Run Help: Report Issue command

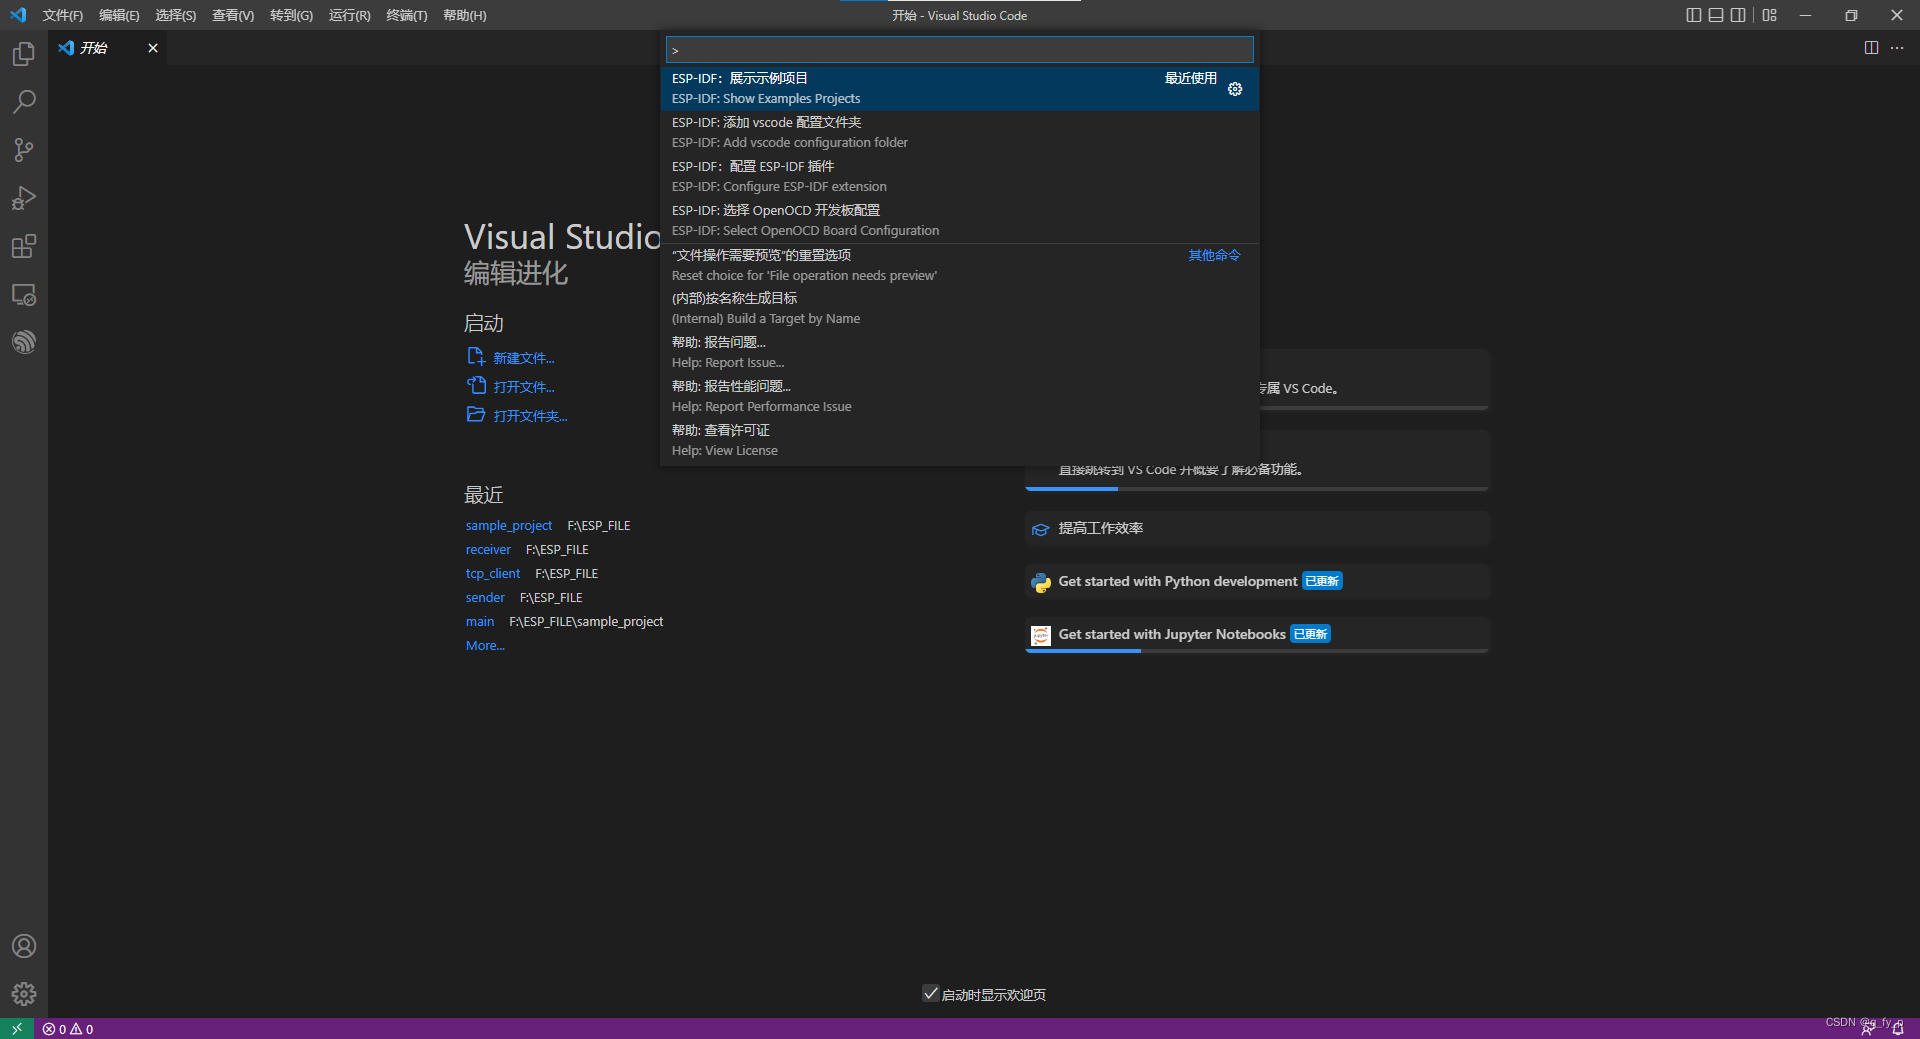959,352
